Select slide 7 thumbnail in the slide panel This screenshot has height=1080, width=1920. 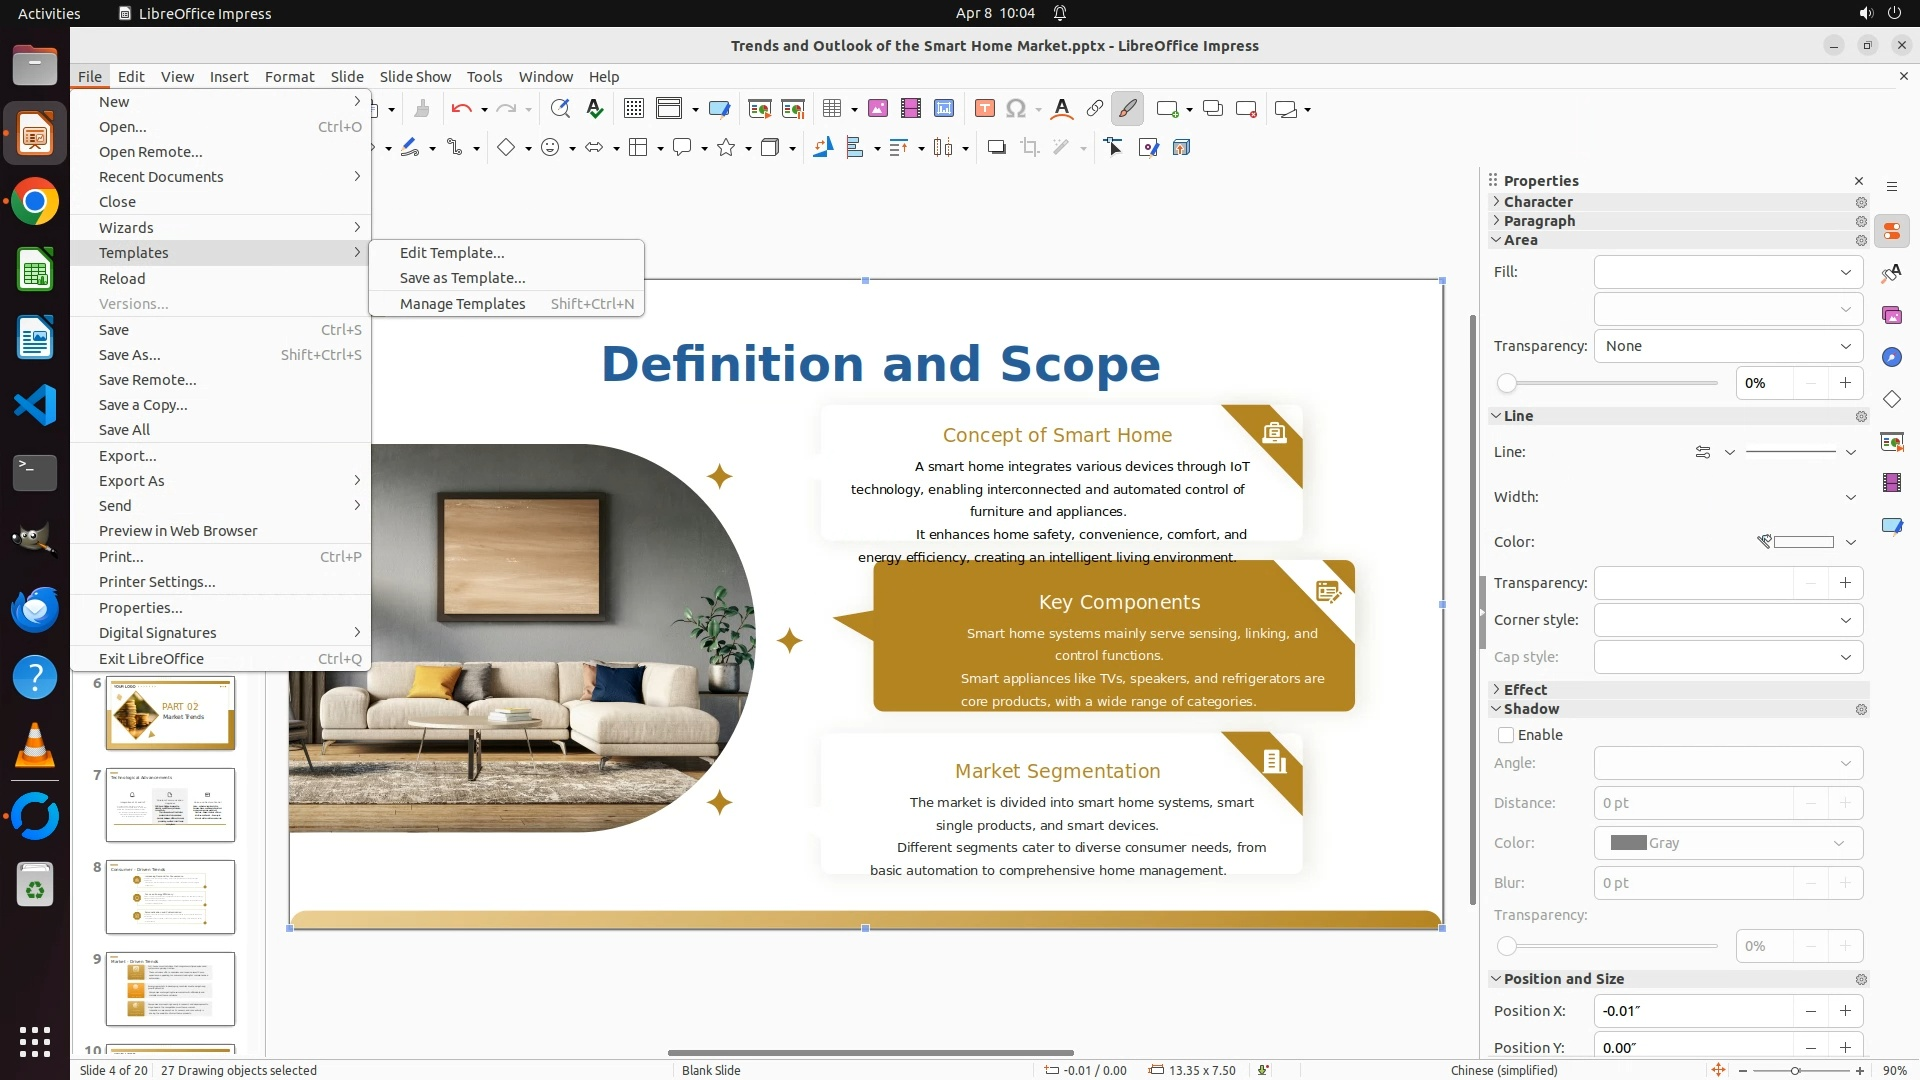click(x=170, y=805)
